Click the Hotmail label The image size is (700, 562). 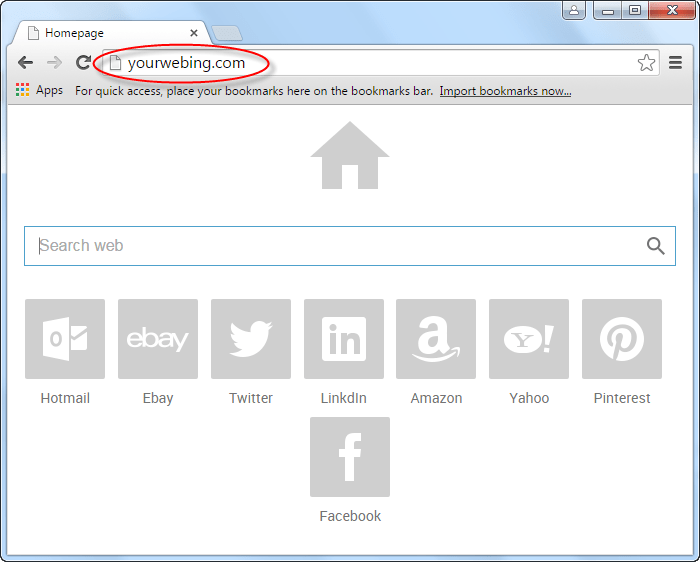click(x=65, y=398)
